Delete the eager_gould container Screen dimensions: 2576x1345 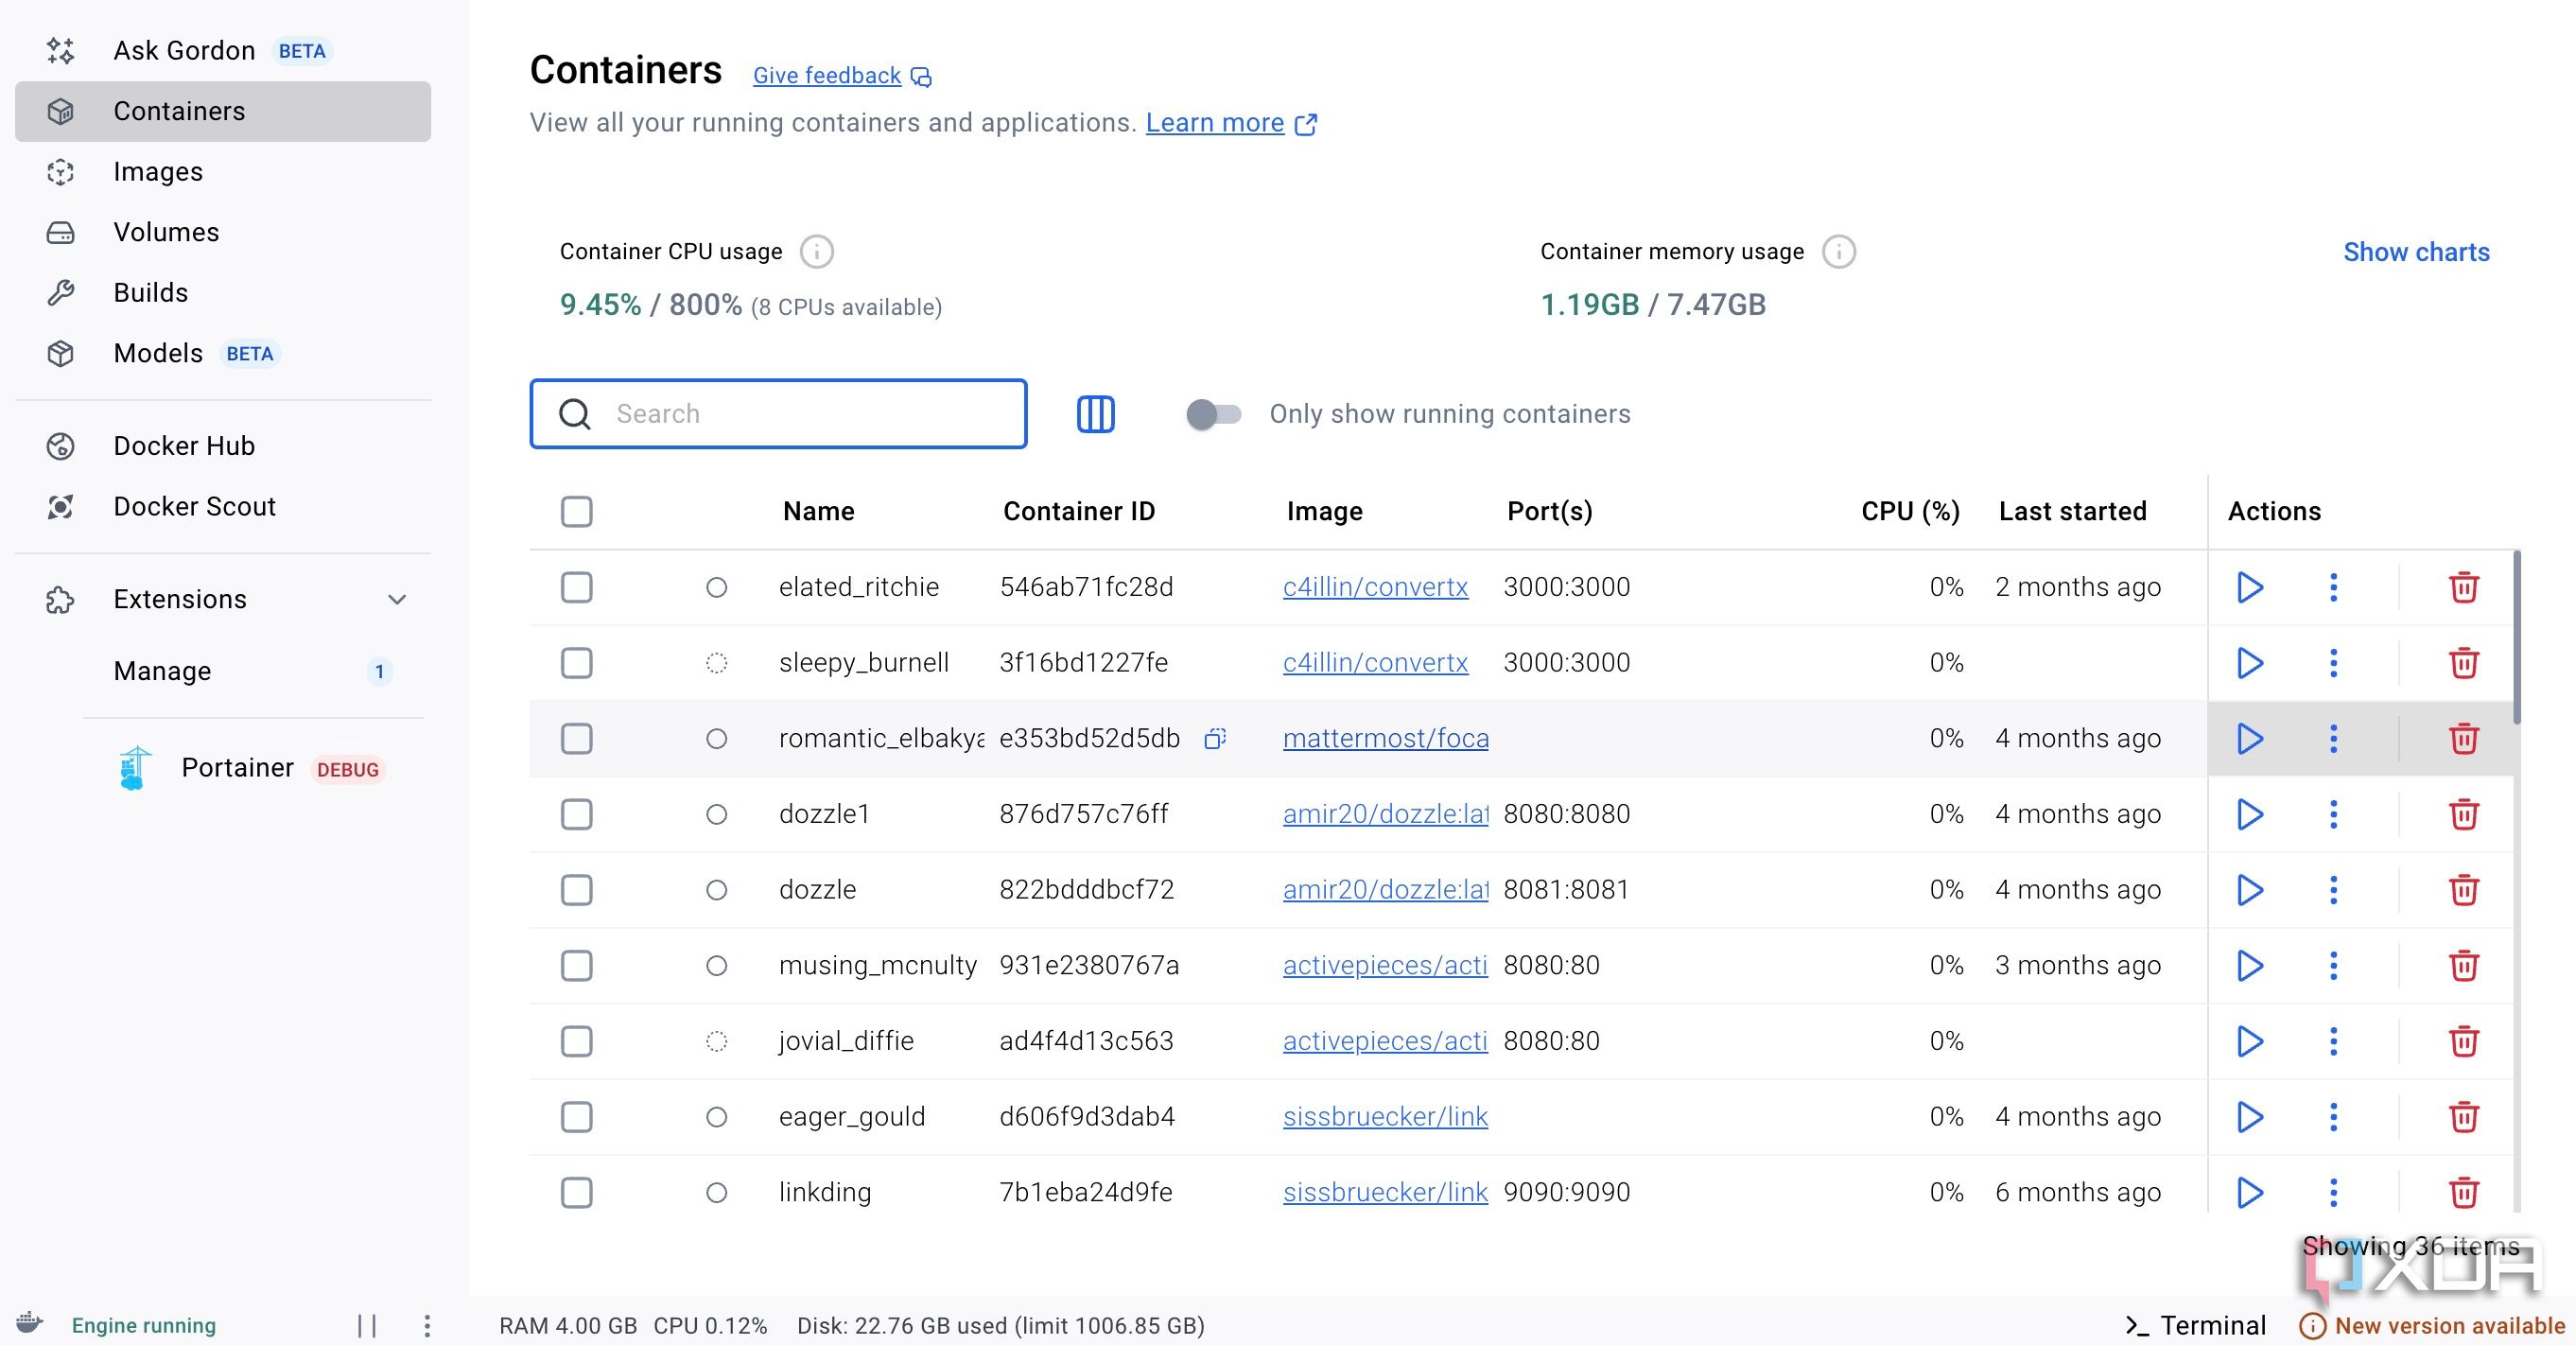(2463, 1117)
